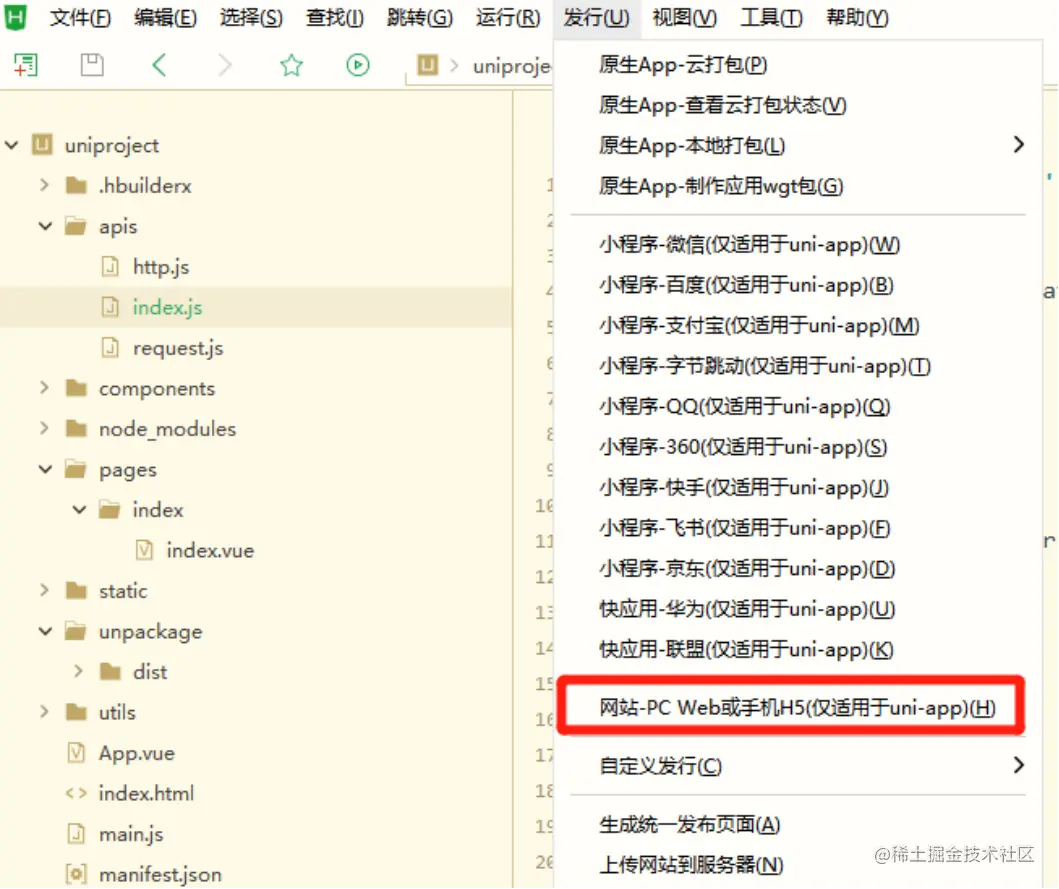Click the index.html code bracket icon

[x=76, y=793]
